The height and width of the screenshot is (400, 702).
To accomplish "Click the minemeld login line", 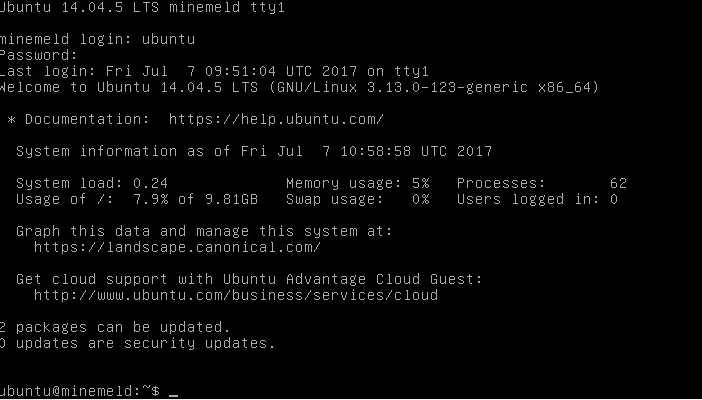I will (x=97, y=39).
